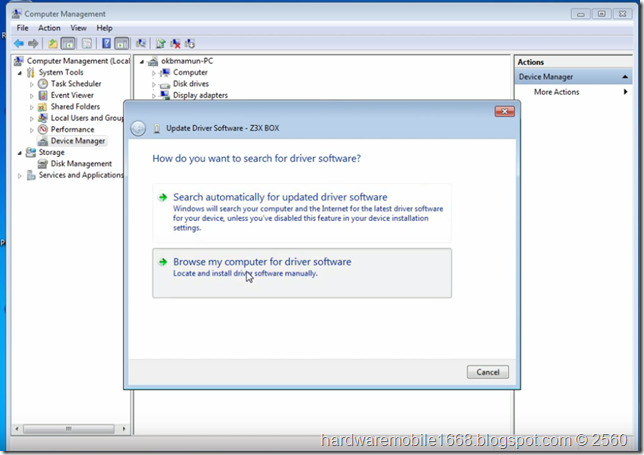Expand the Performance node arrow
The image size is (644, 455).
tap(32, 130)
